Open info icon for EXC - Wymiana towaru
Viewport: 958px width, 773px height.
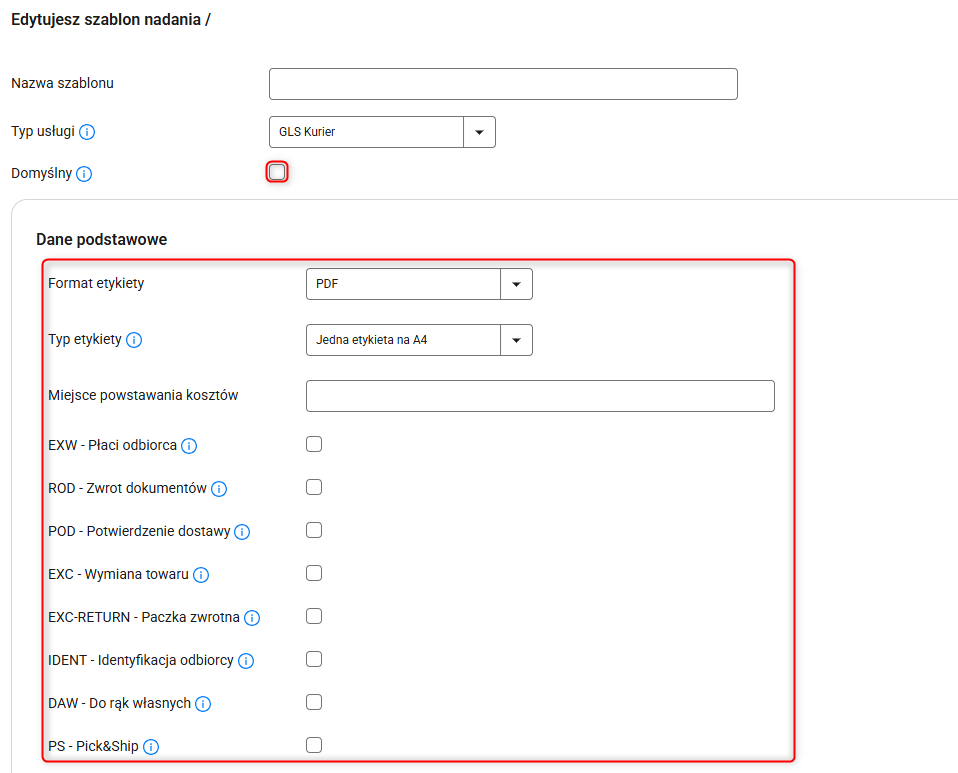tap(201, 575)
